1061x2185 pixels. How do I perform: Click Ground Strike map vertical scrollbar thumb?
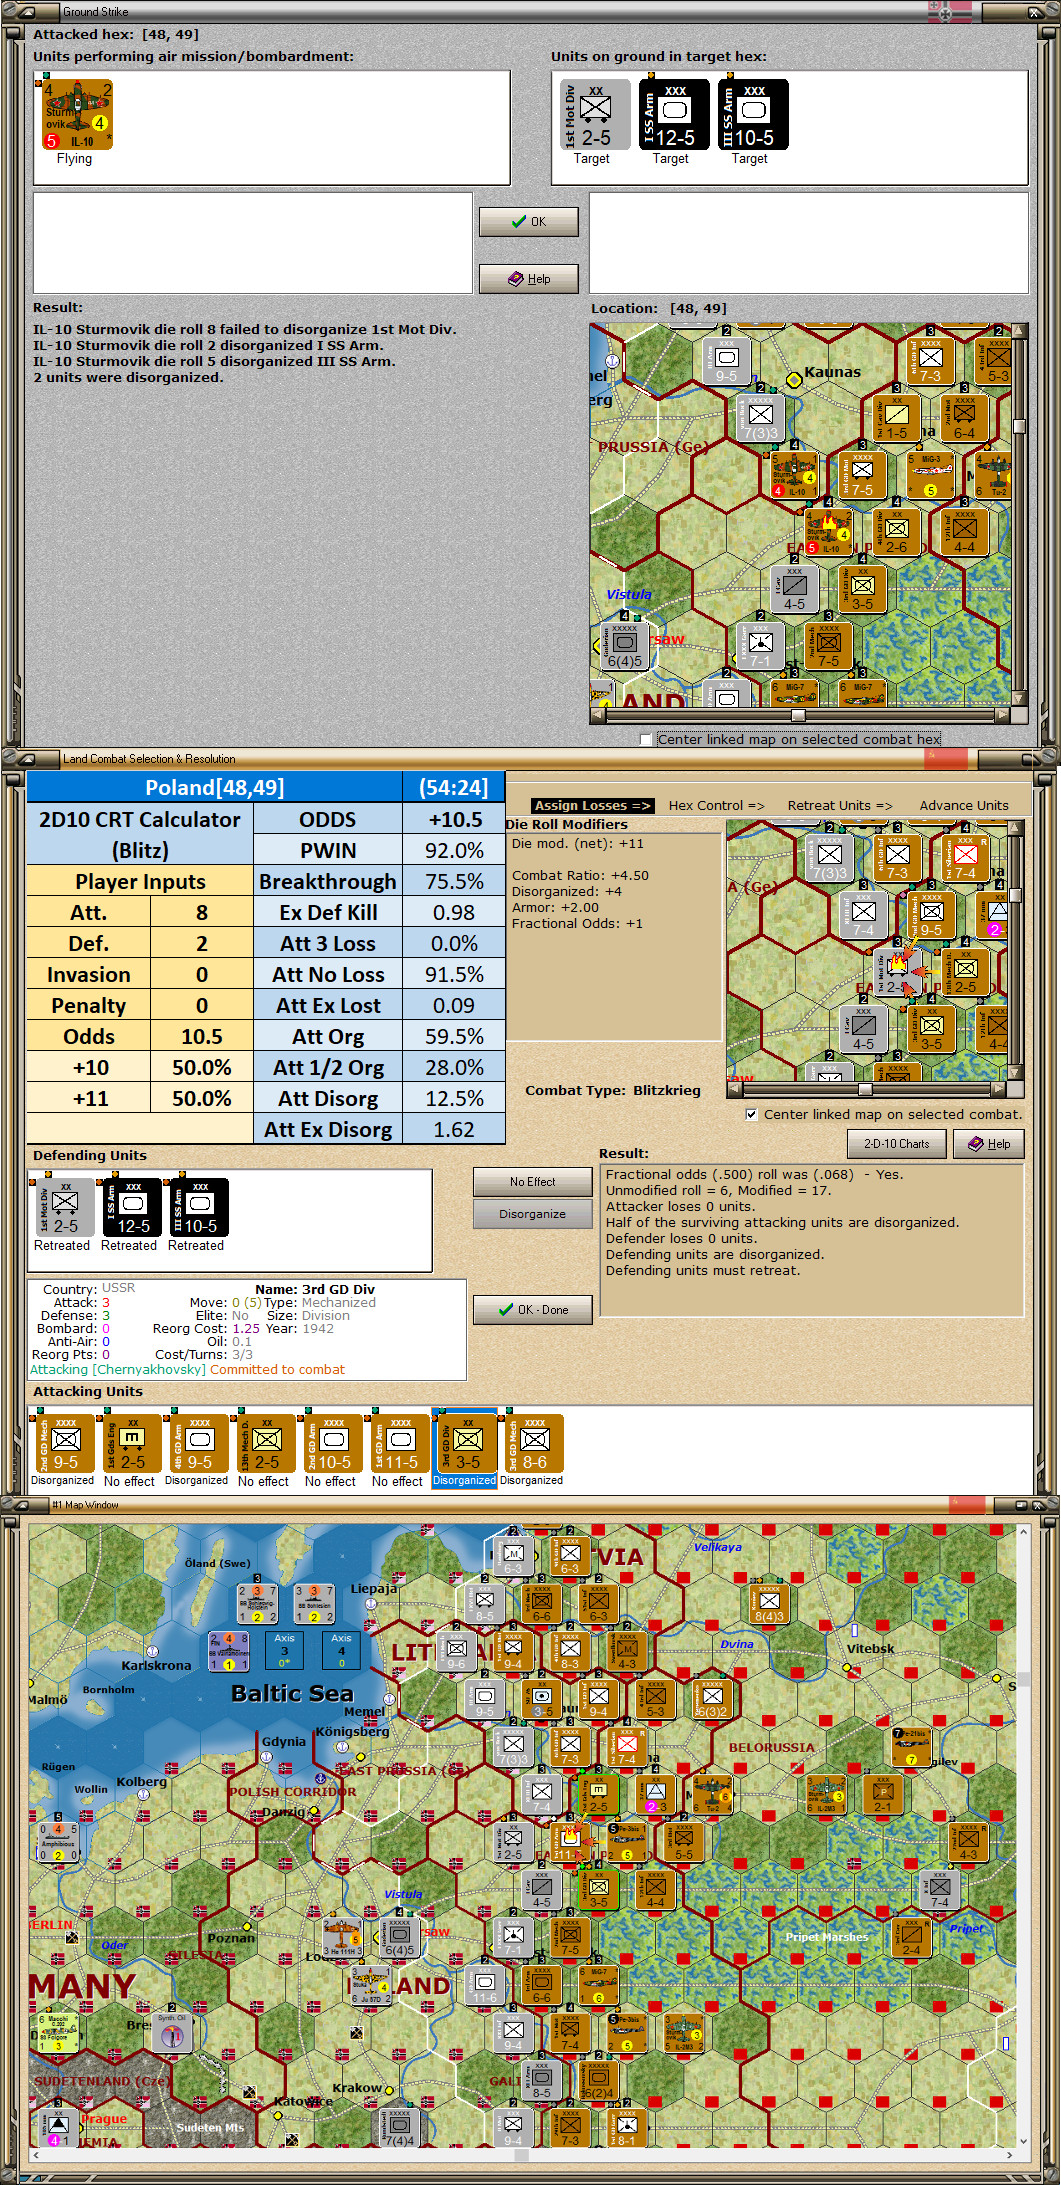(x=1019, y=426)
